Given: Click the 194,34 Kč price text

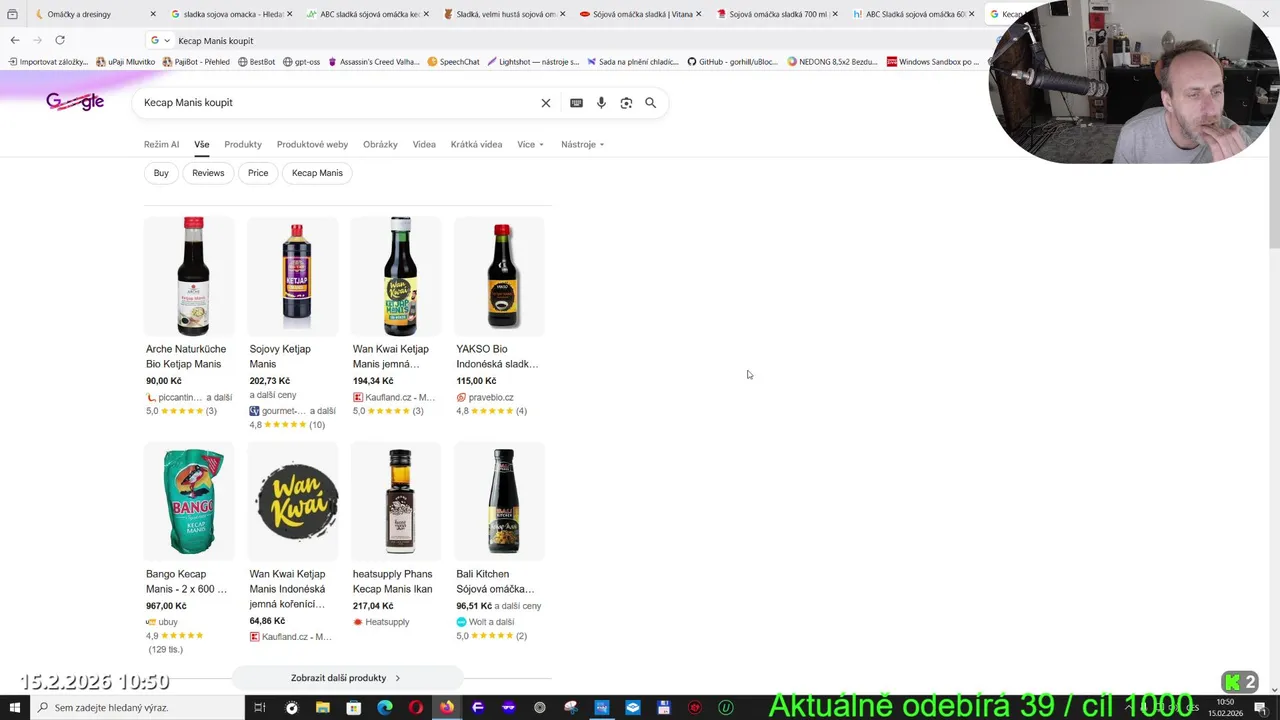Looking at the screenshot, I should [373, 381].
